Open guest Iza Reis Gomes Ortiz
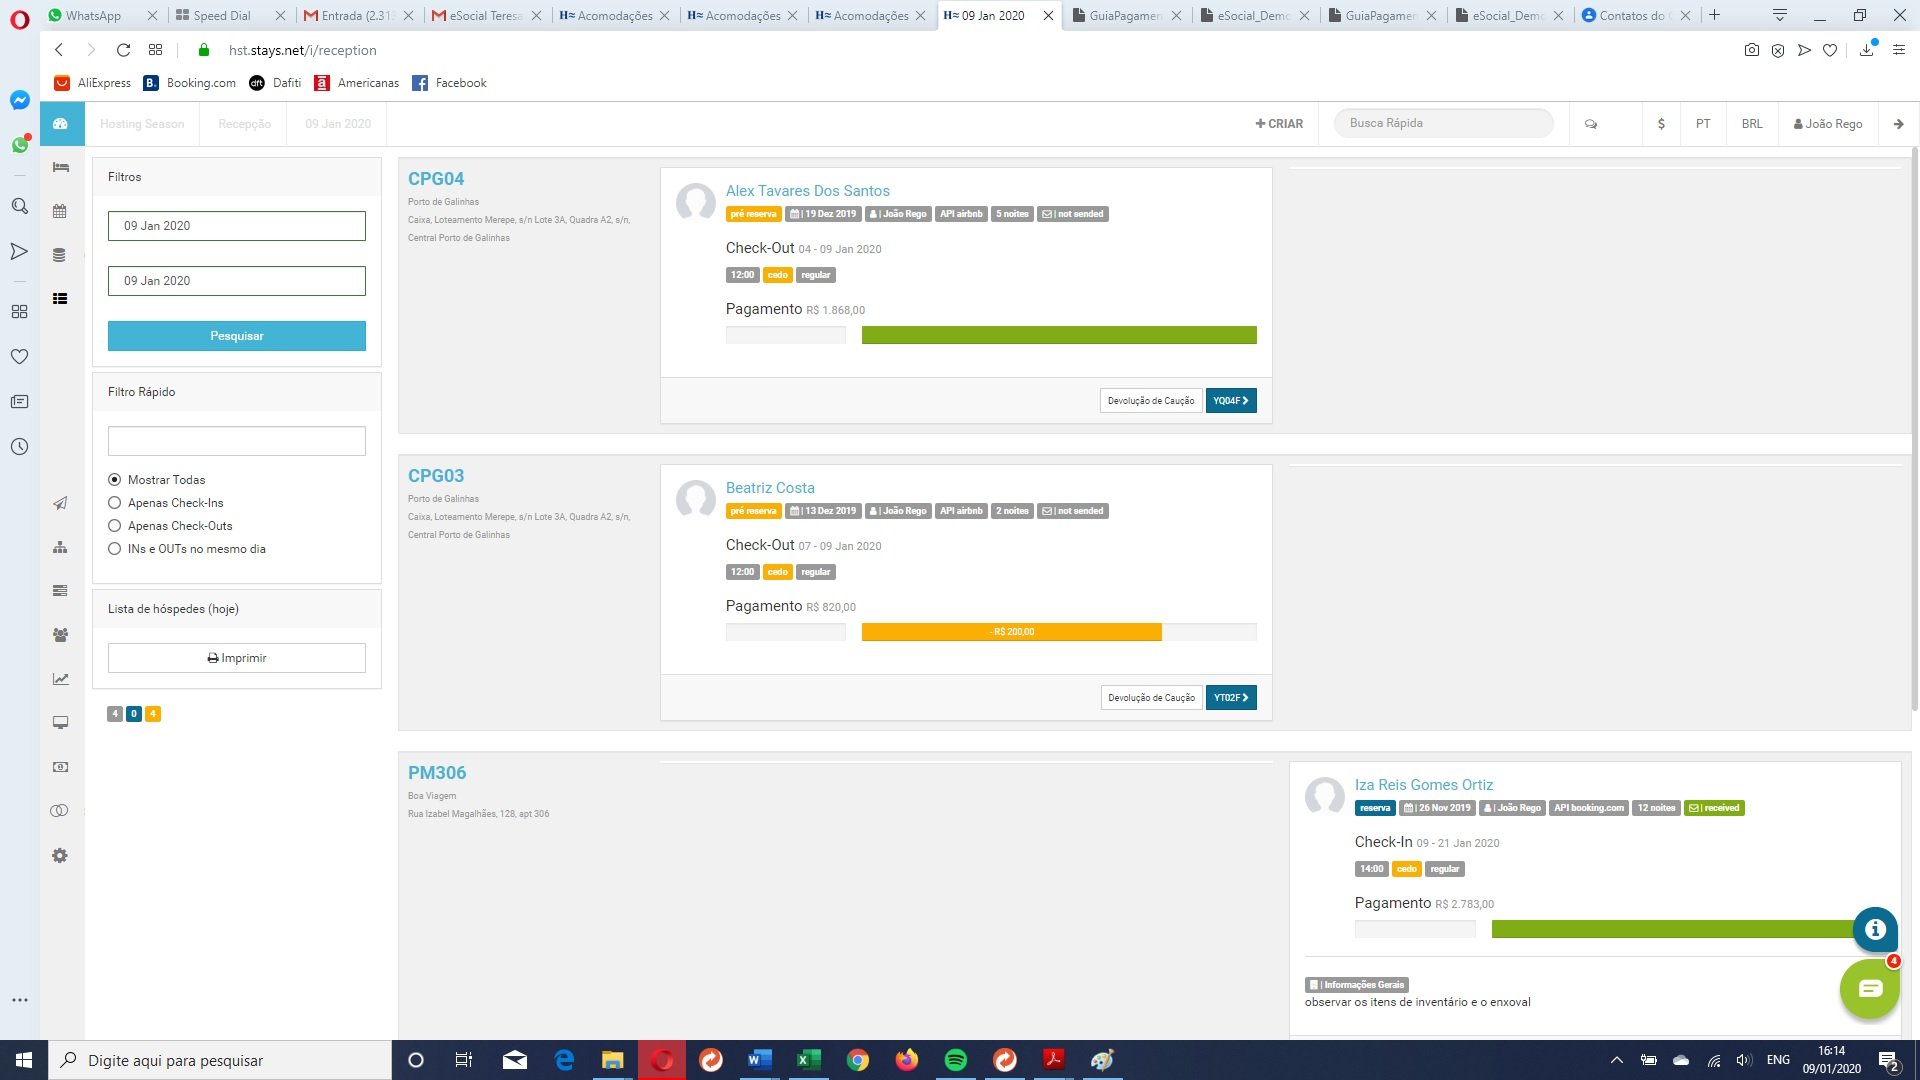Viewport: 1920px width, 1080px height. (1424, 785)
